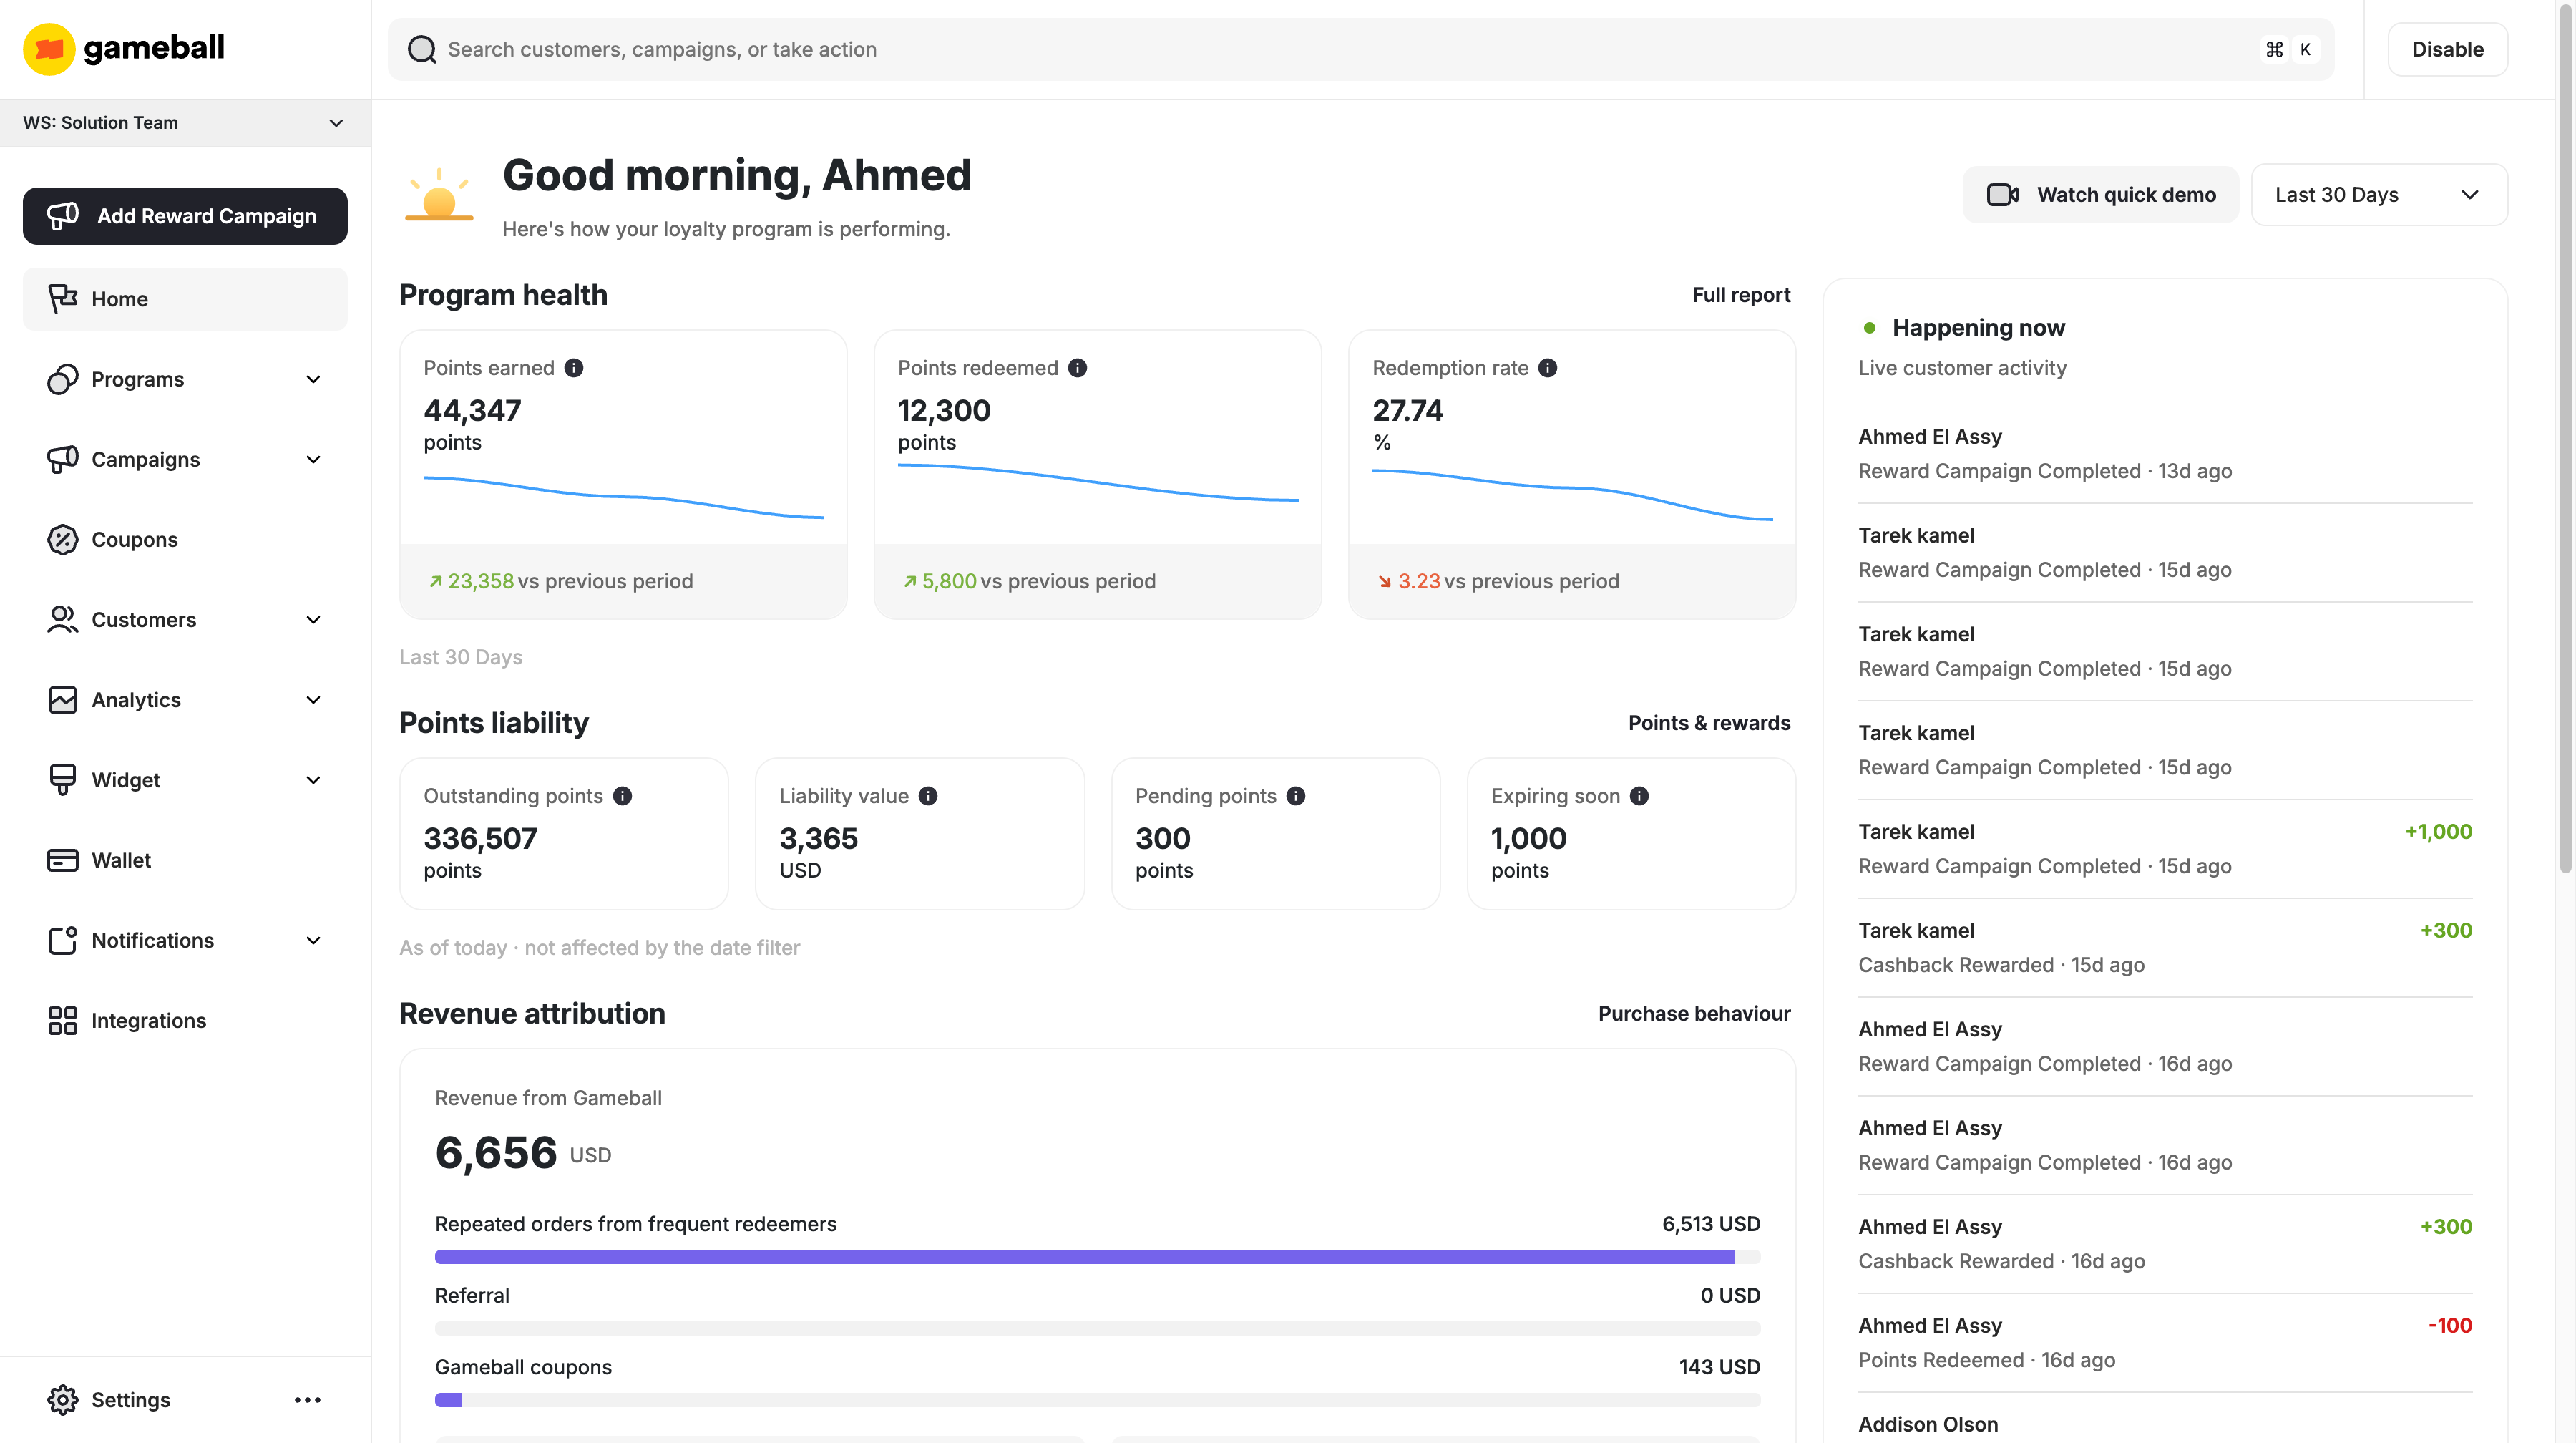Click the Add Reward Campaign button
Image resolution: width=2576 pixels, height=1443 pixels.
coord(185,215)
